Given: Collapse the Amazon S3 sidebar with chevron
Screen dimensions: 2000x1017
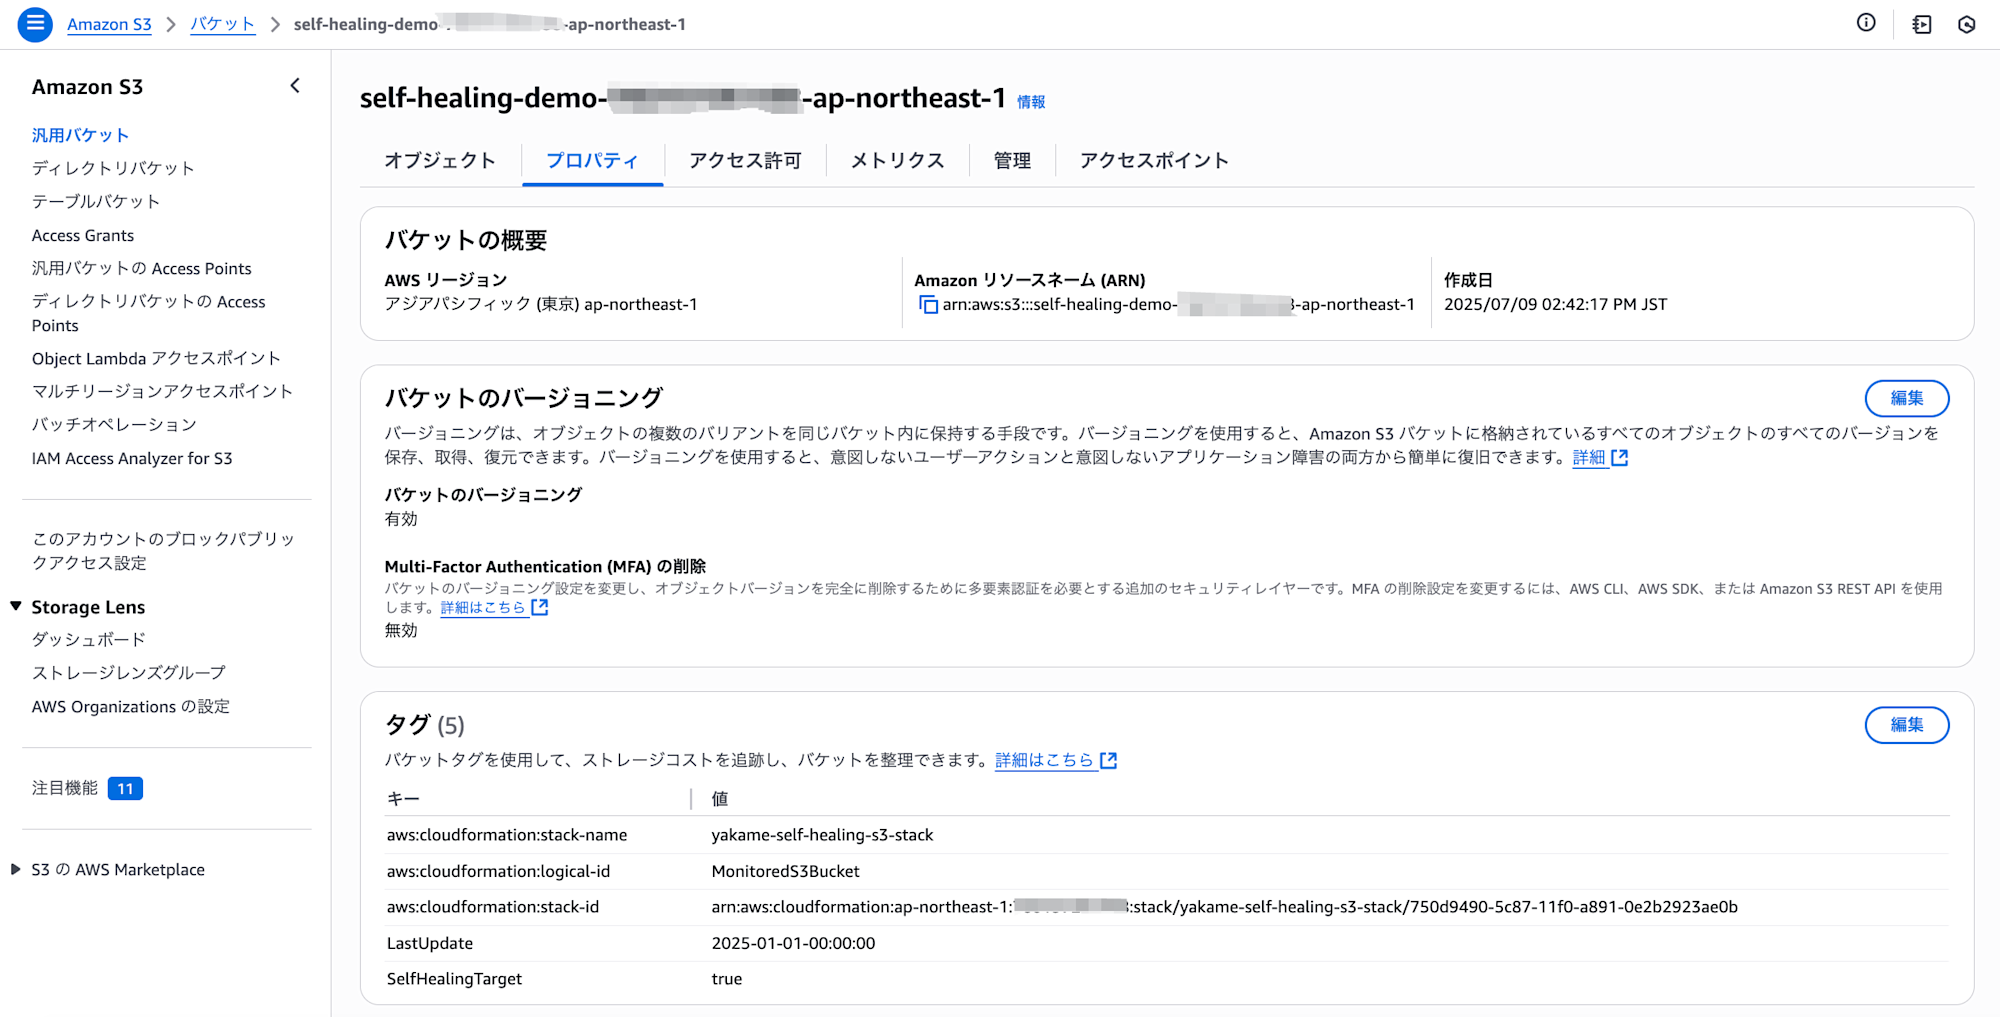Looking at the screenshot, I should click(295, 86).
